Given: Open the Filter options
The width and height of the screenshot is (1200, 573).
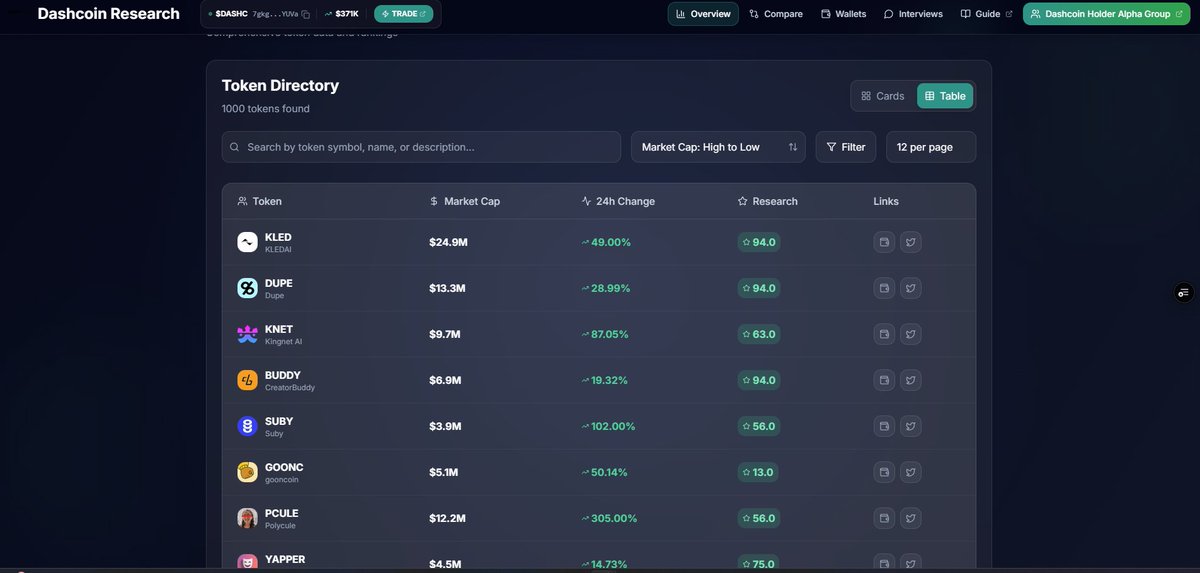Looking at the screenshot, I should (x=846, y=147).
